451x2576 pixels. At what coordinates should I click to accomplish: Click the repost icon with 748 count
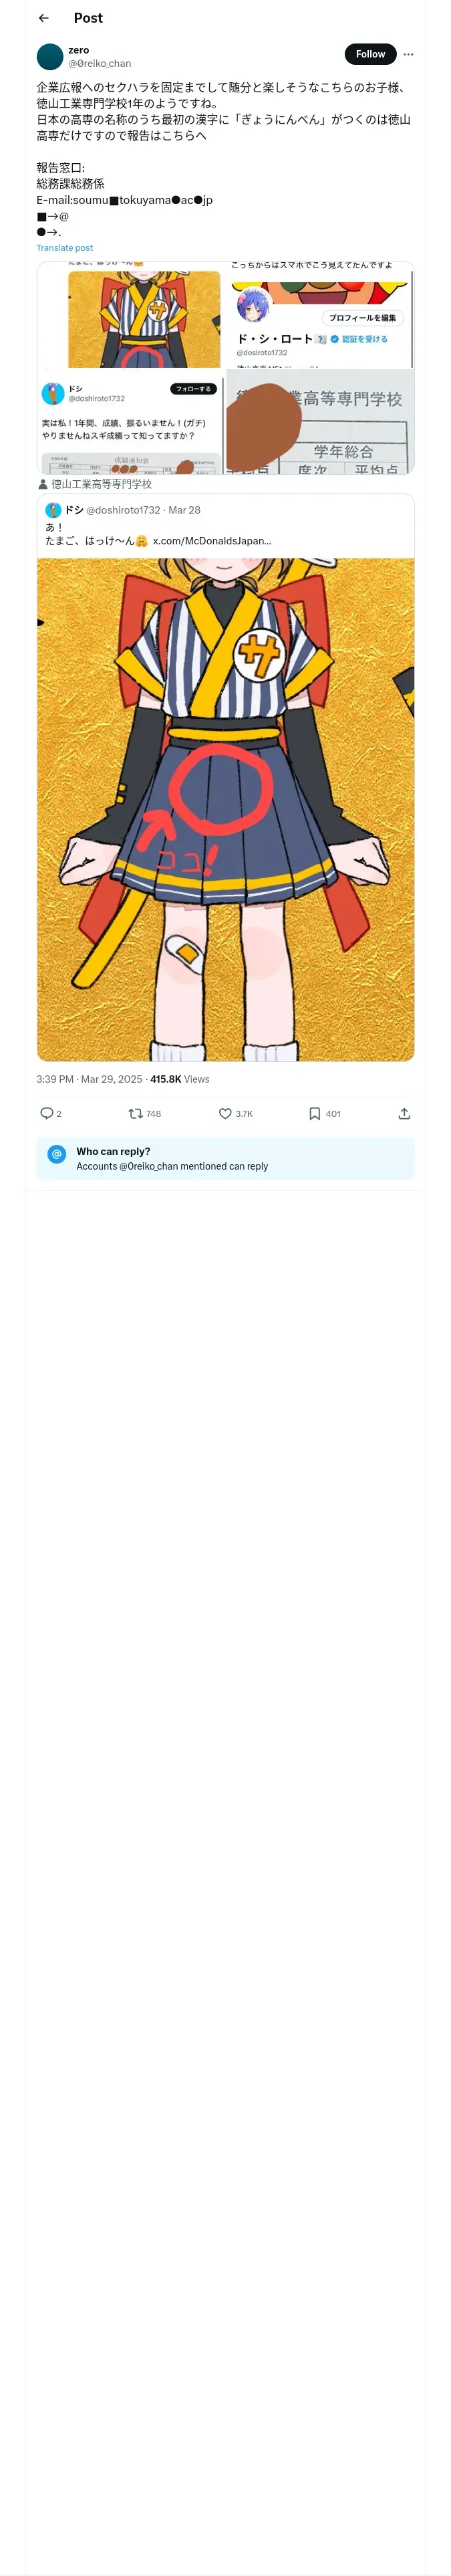[135, 1113]
